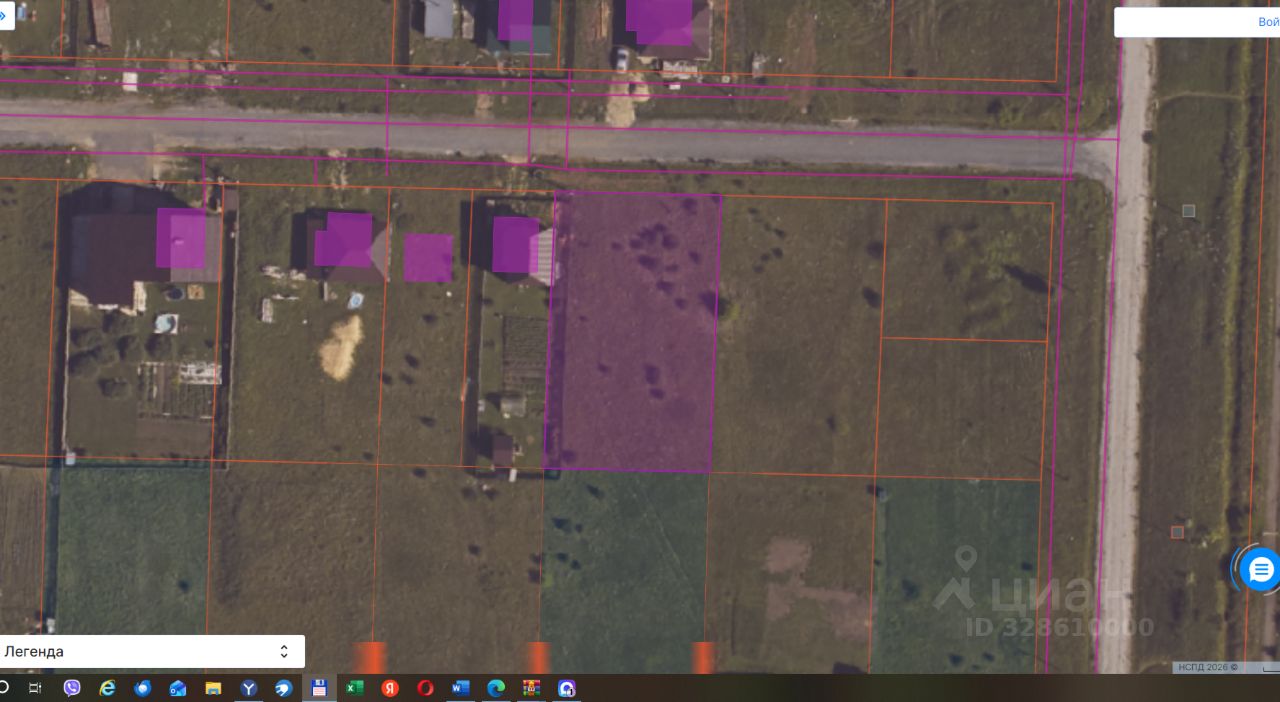Viewport: 1280px width, 702px height.
Task: Open Microsoft Edge from taskbar
Action: [x=496, y=688]
